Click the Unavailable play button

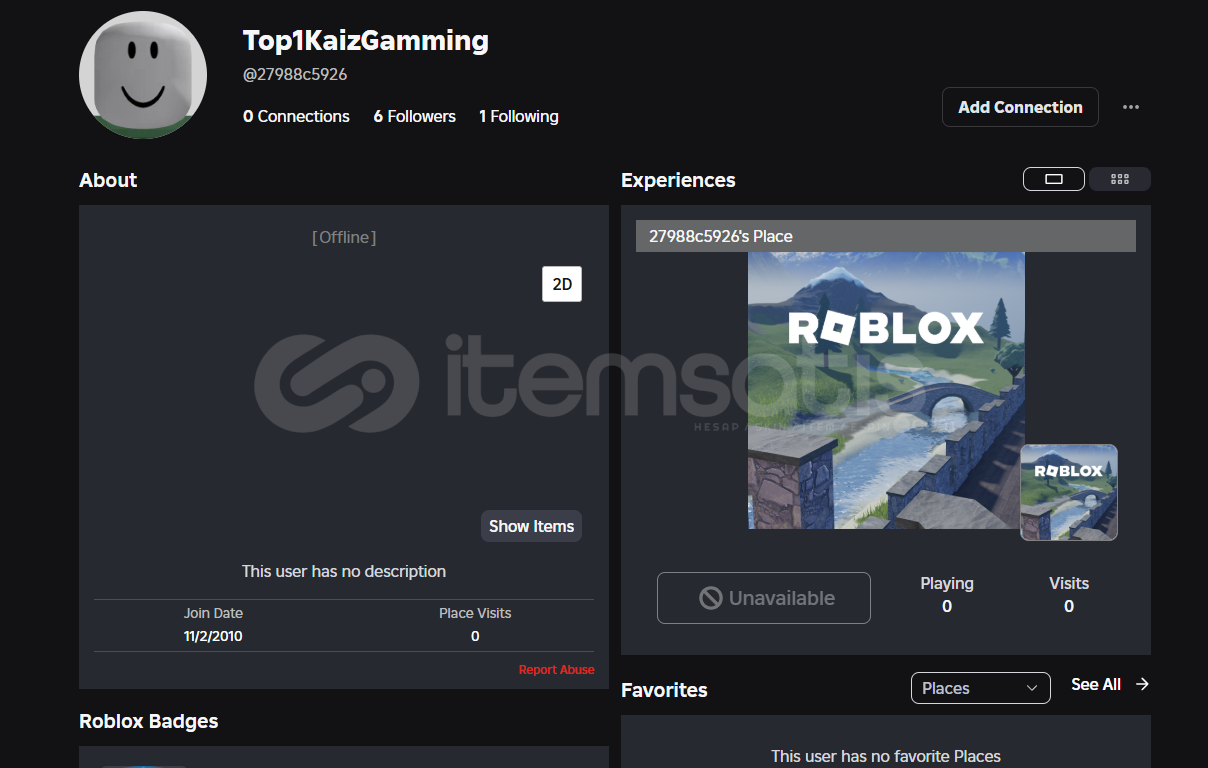[x=764, y=598]
